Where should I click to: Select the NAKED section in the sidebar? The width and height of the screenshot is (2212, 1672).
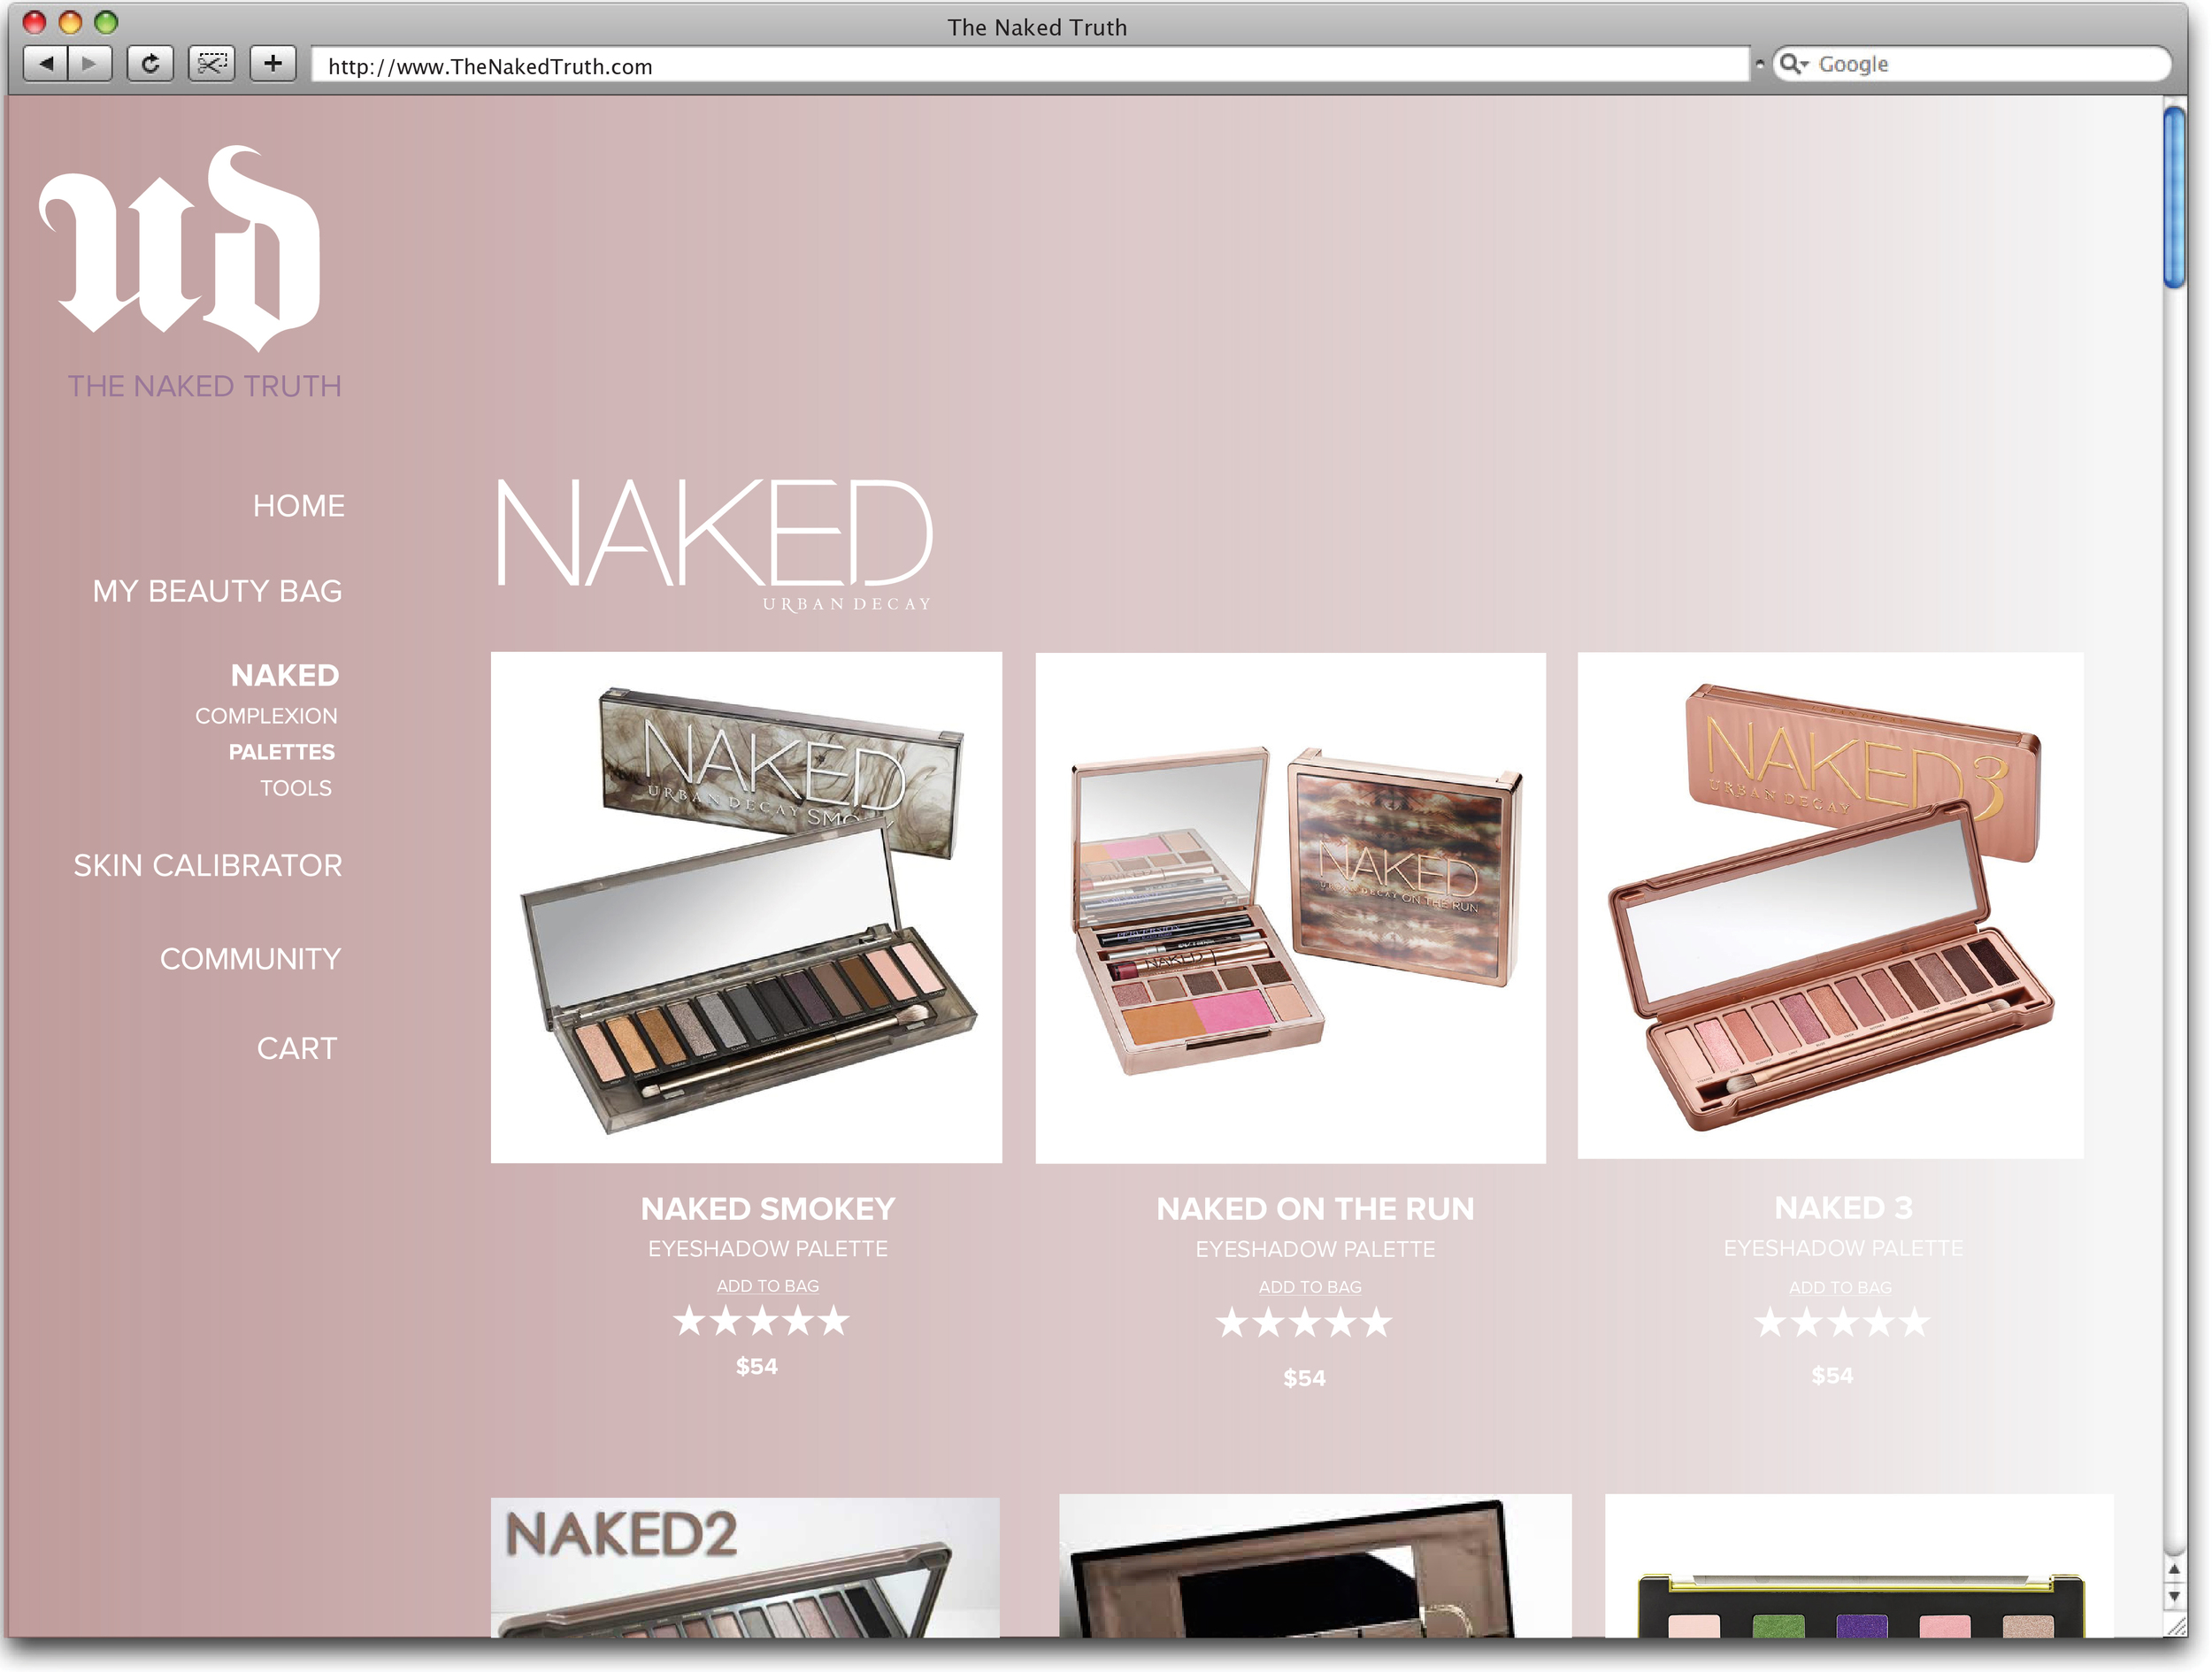pos(285,676)
